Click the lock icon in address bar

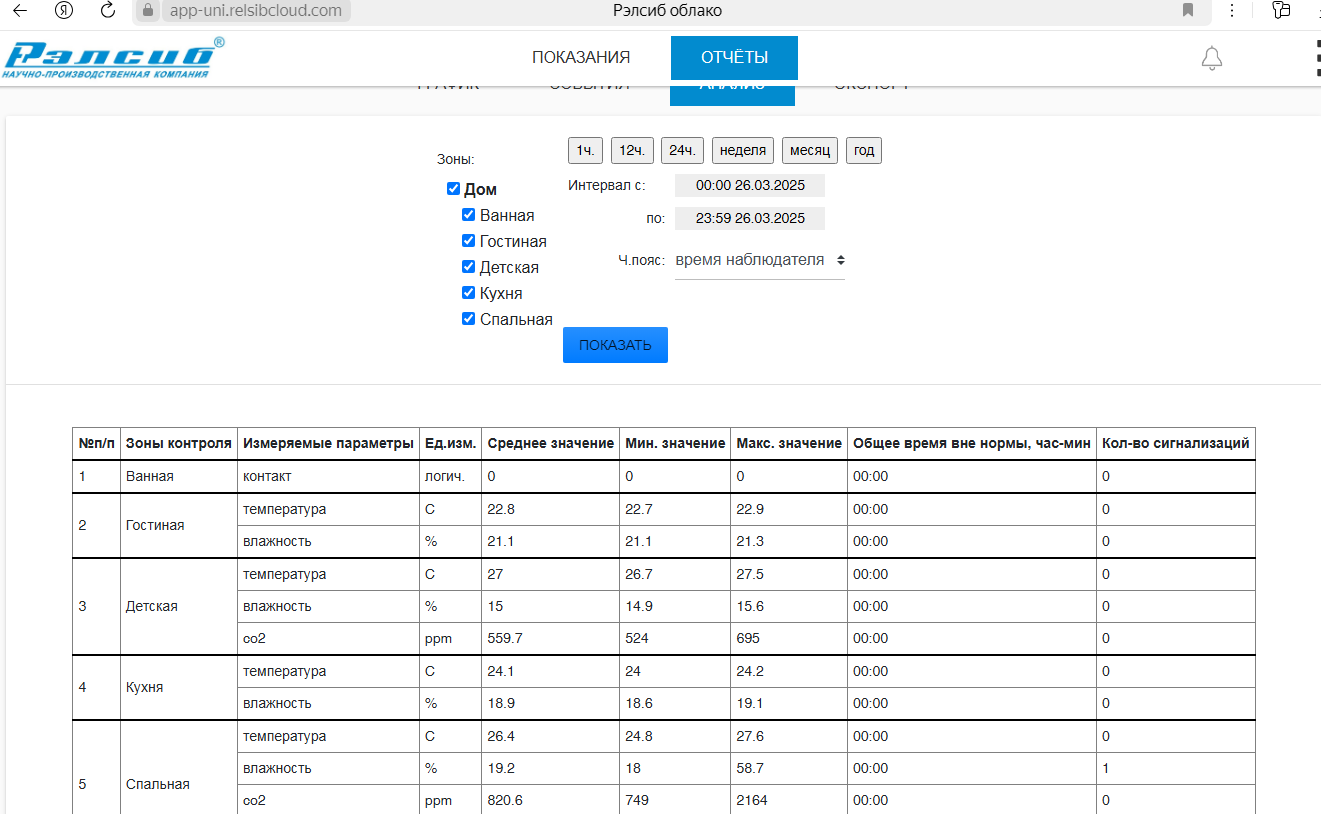(147, 11)
